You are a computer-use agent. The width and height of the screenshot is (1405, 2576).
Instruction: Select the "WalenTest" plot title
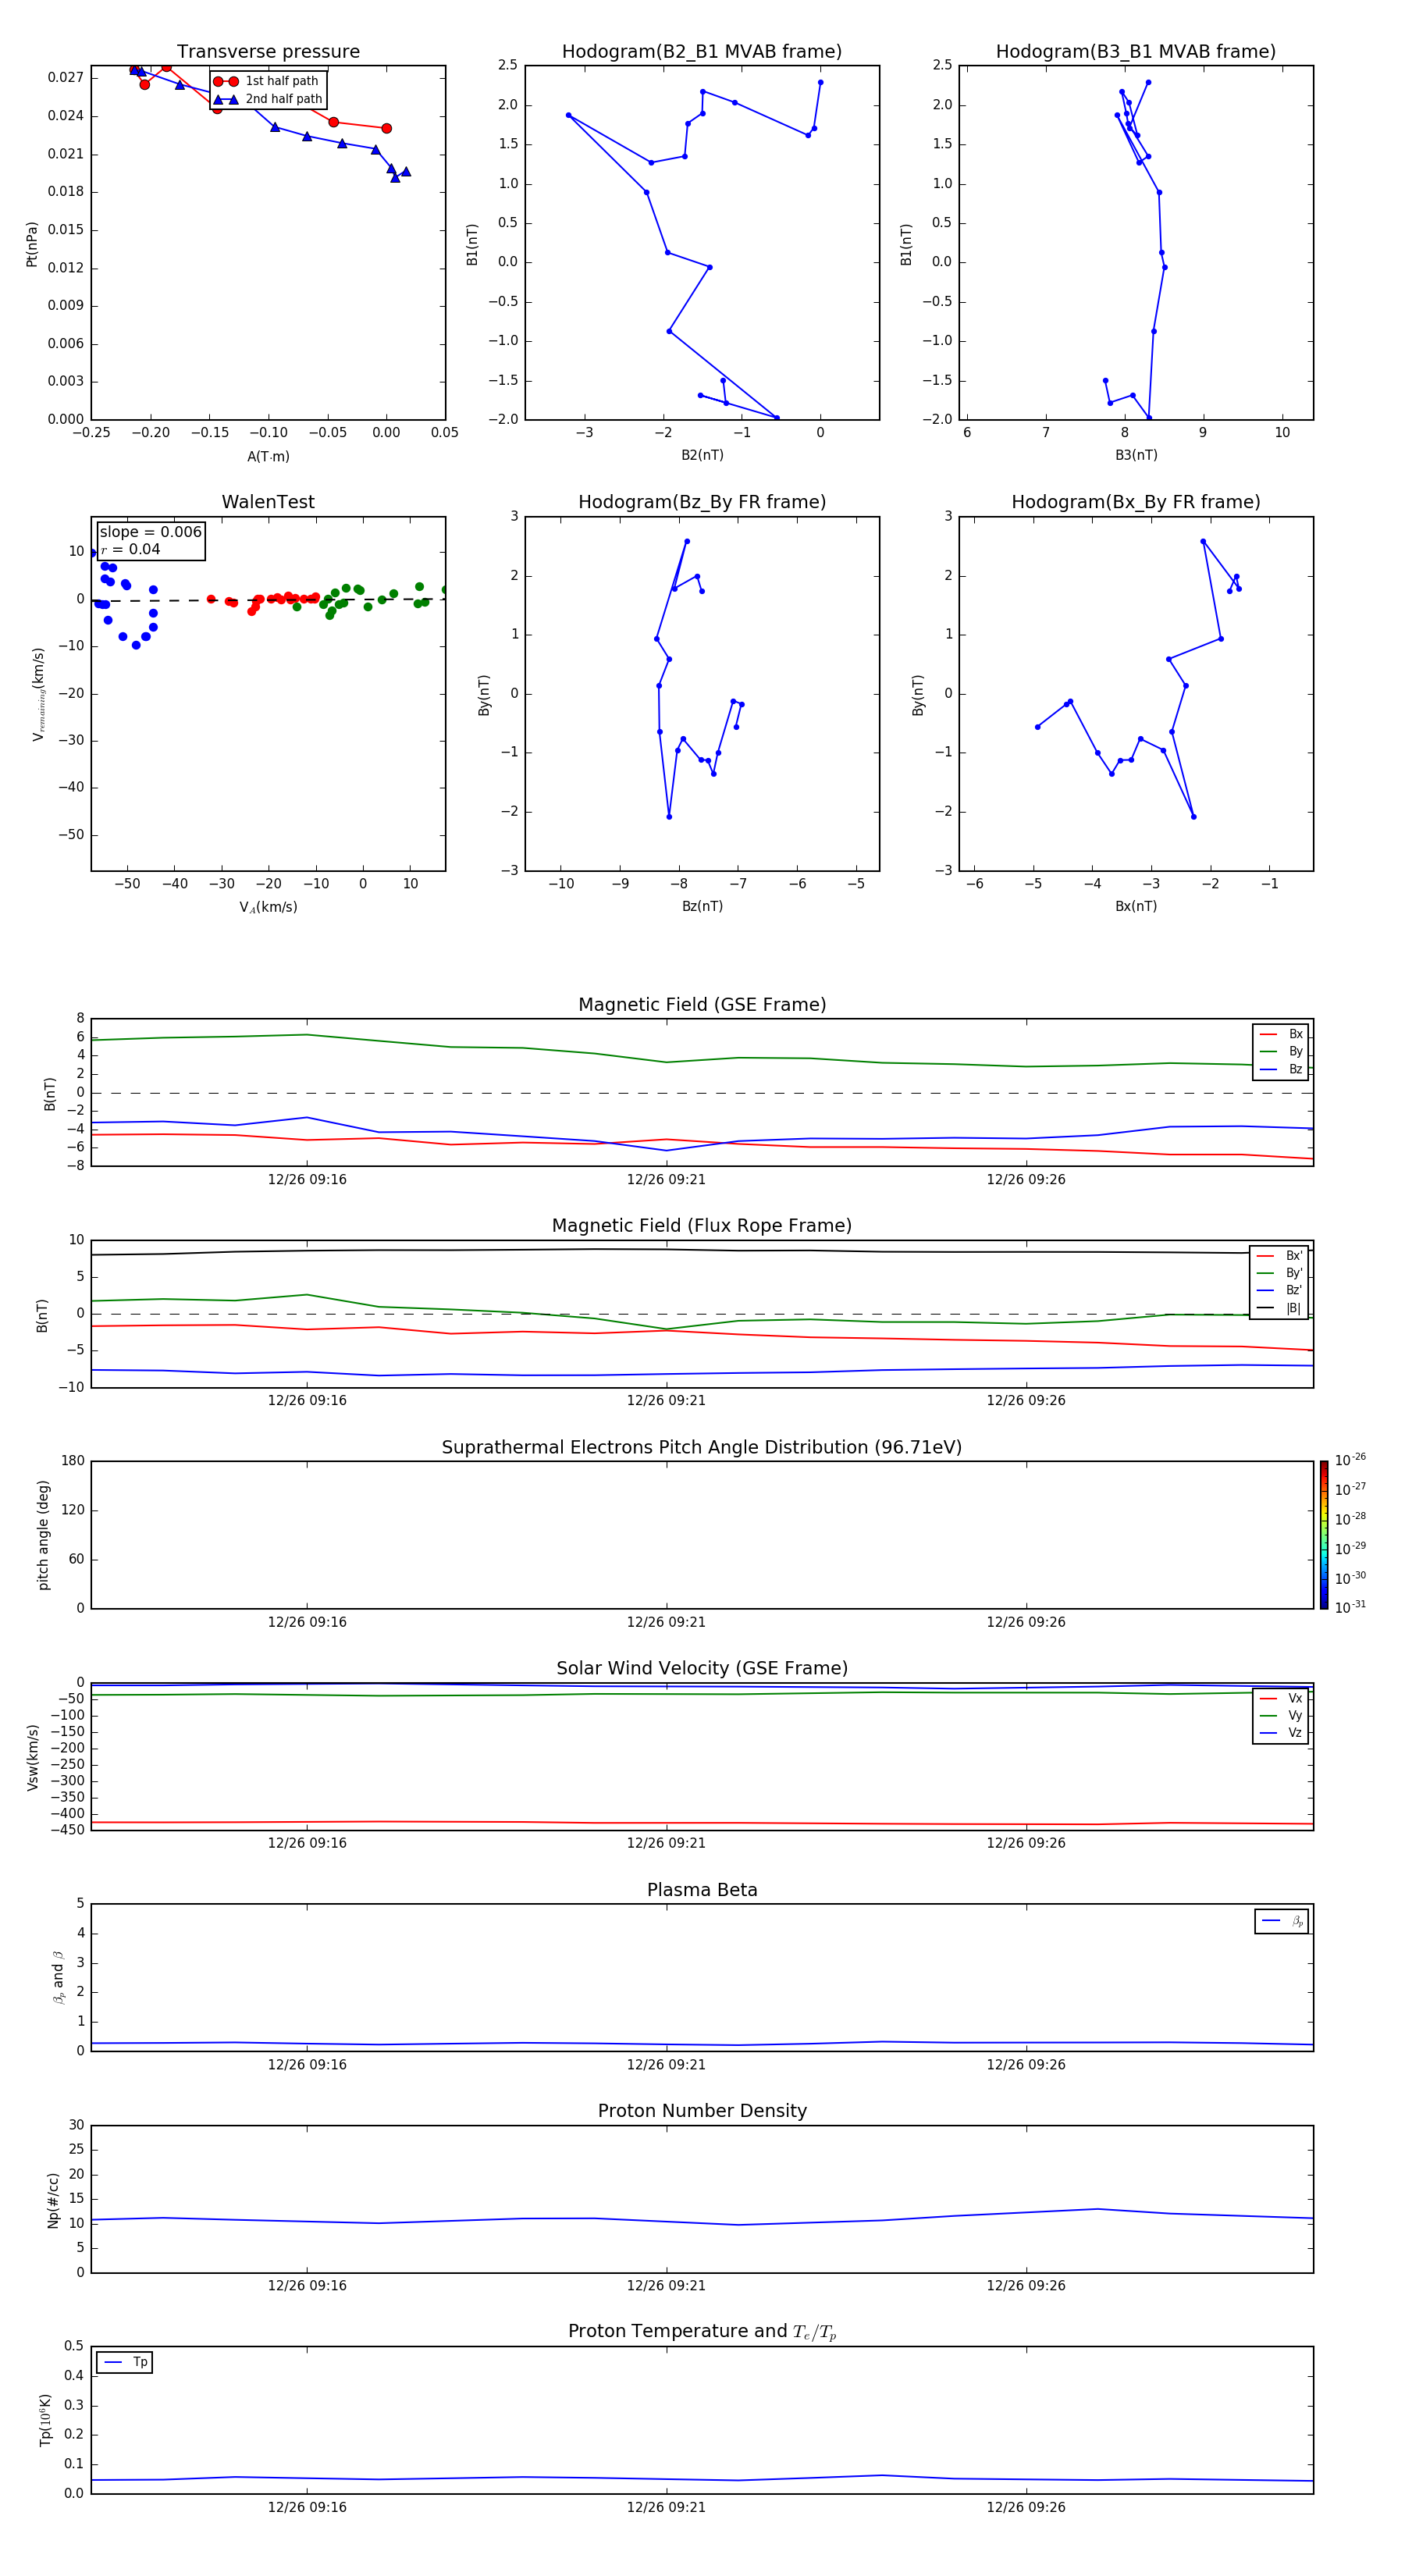point(268,502)
